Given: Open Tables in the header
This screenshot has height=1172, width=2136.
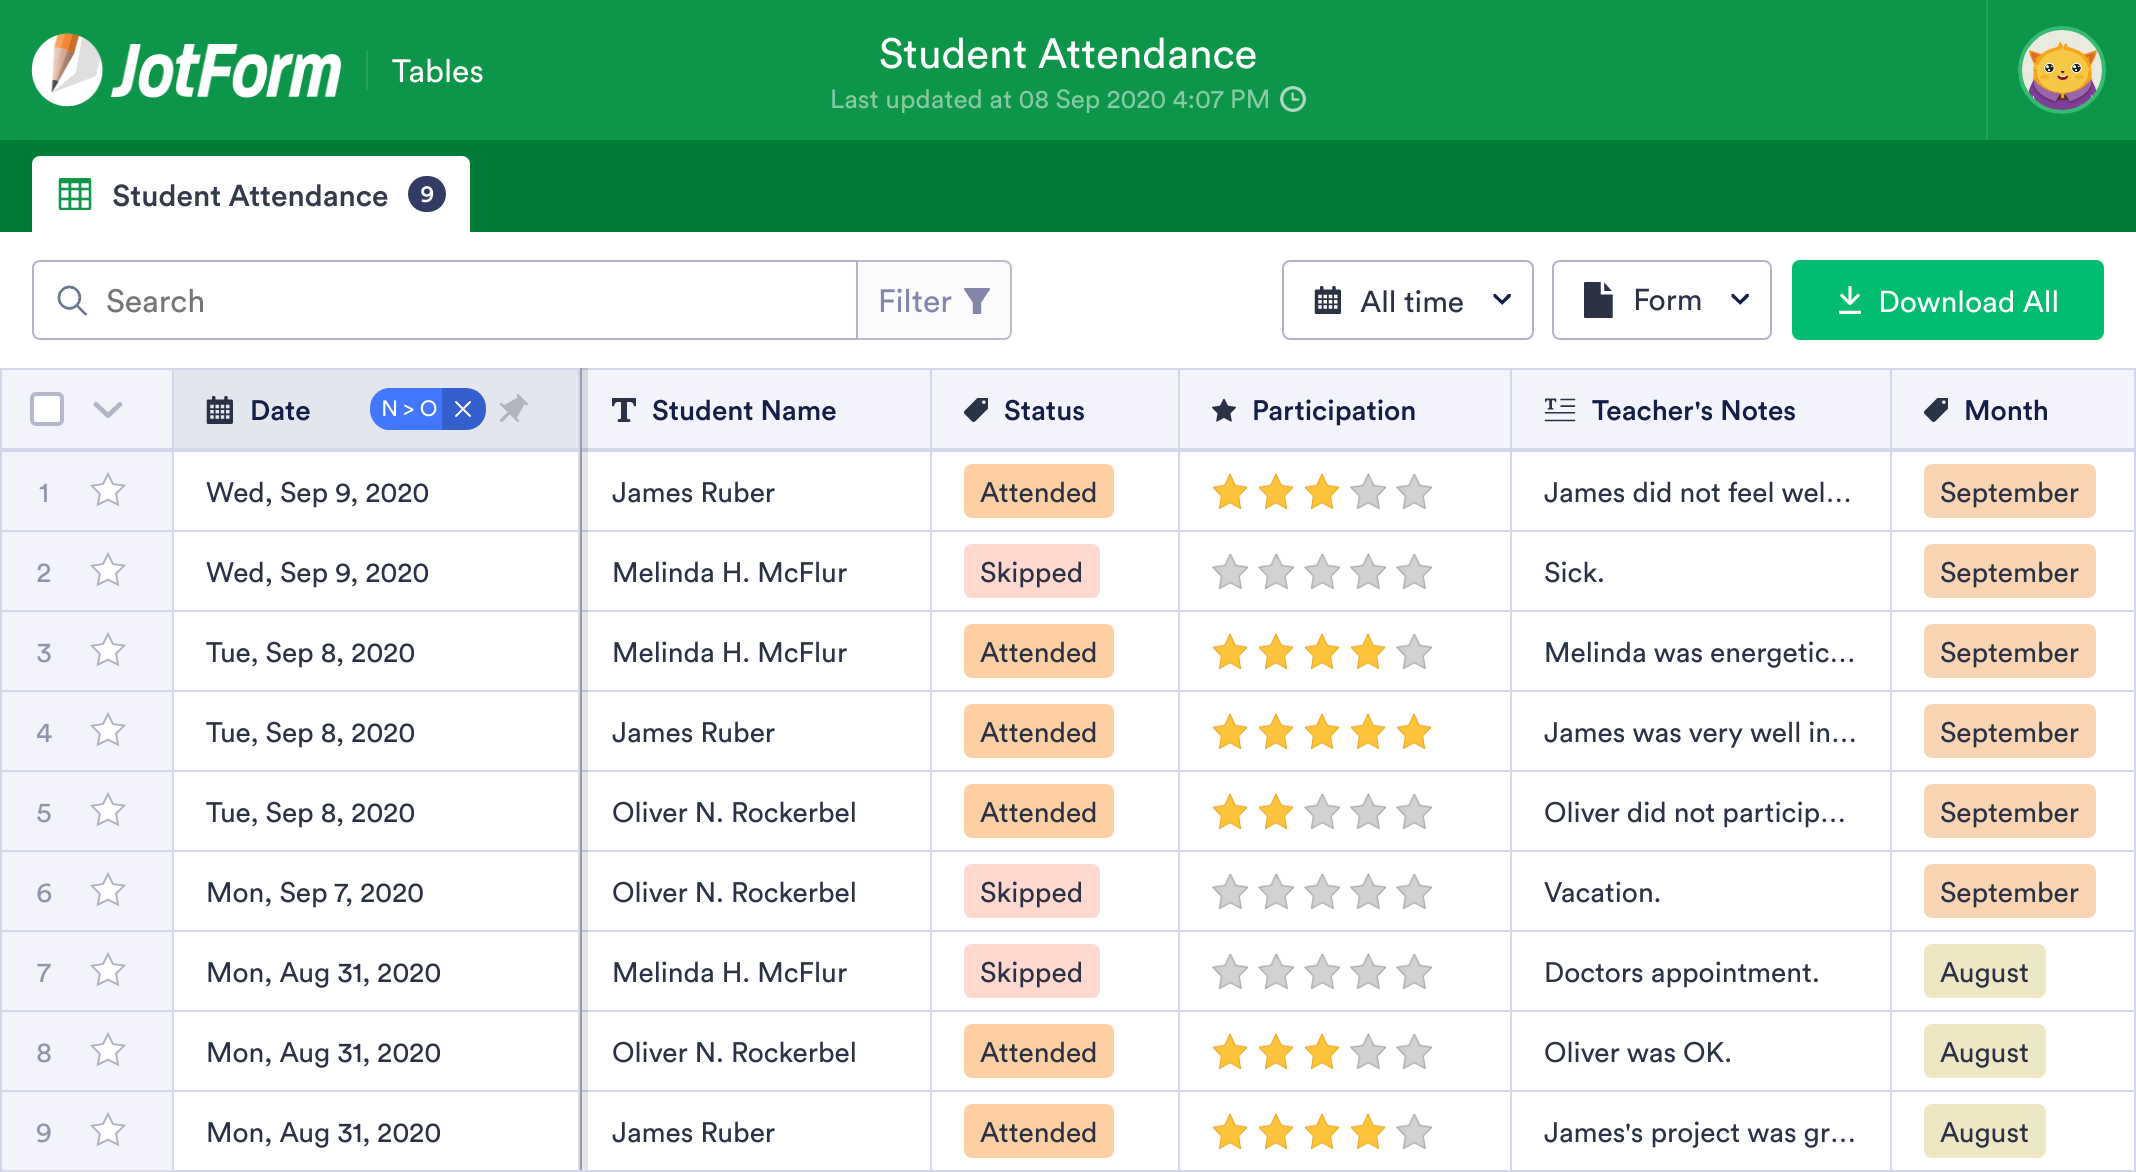Looking at the screenshot, I should pyautogui.click(x=437, y=71).
